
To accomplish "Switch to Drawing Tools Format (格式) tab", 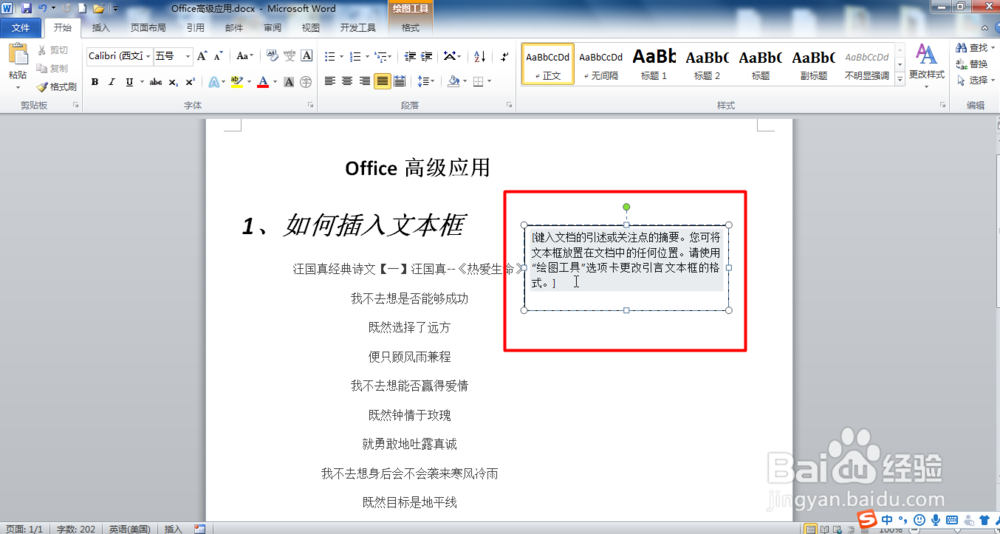I will [411, 27].
